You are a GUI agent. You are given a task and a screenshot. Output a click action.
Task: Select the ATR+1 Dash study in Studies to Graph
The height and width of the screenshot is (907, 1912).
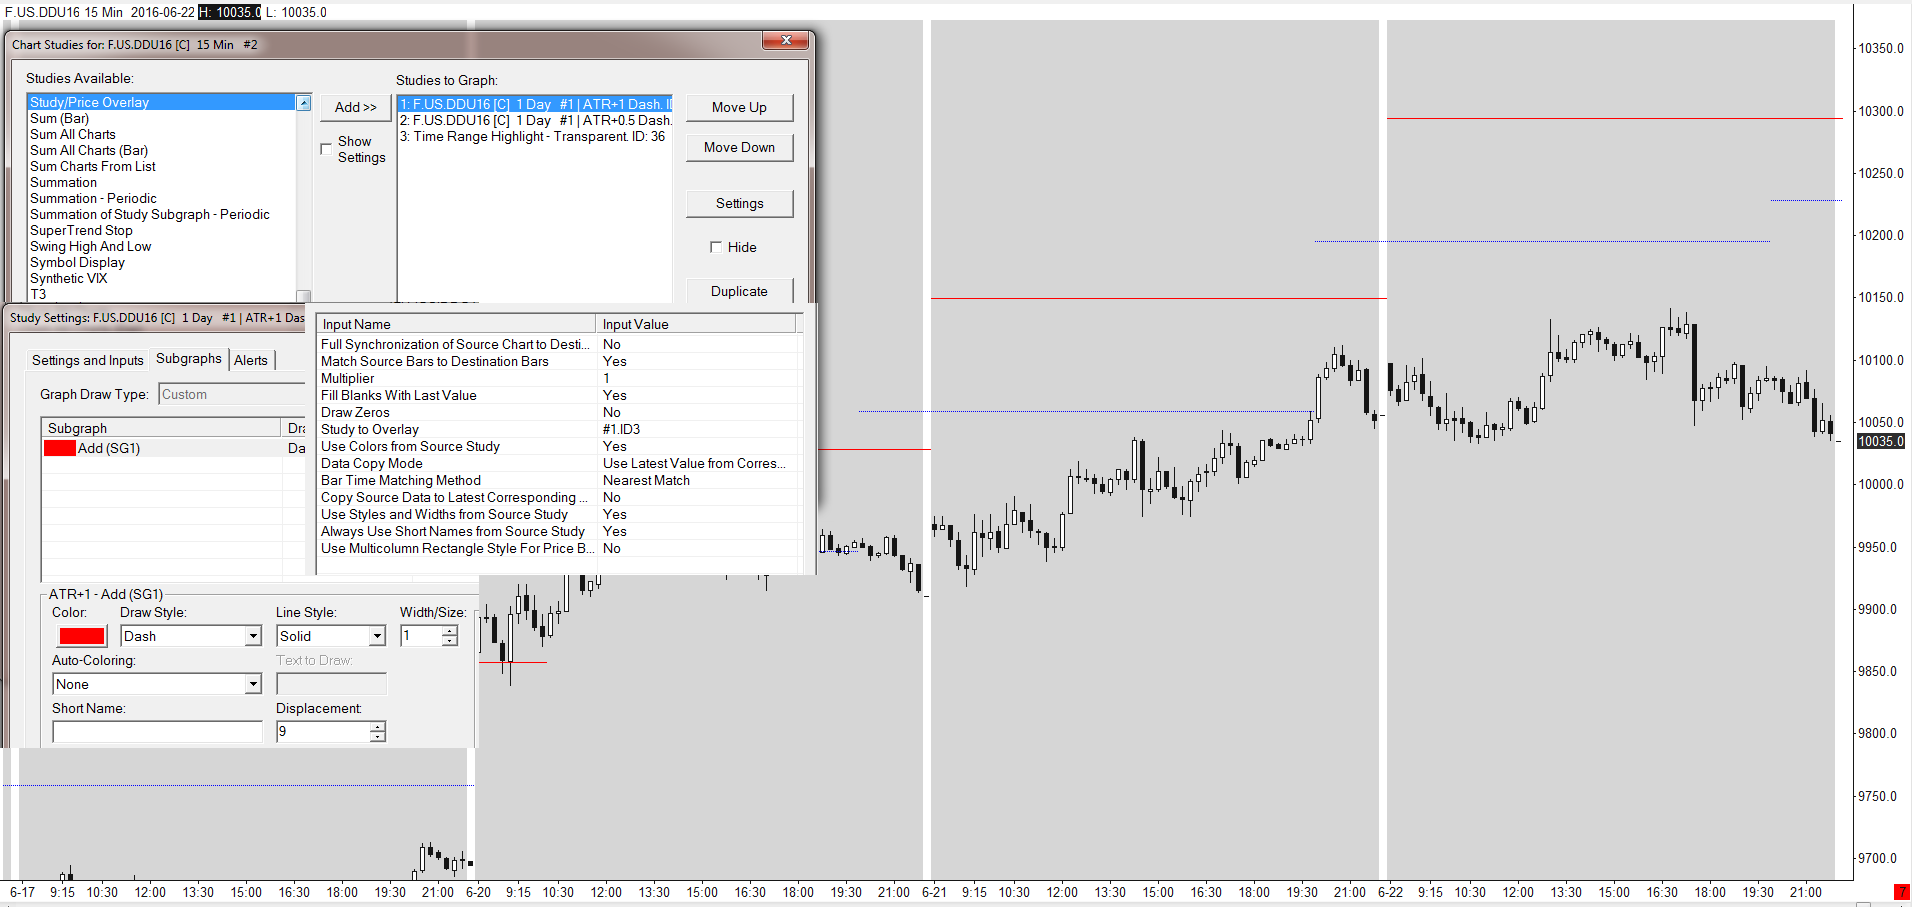pos(535,104)
